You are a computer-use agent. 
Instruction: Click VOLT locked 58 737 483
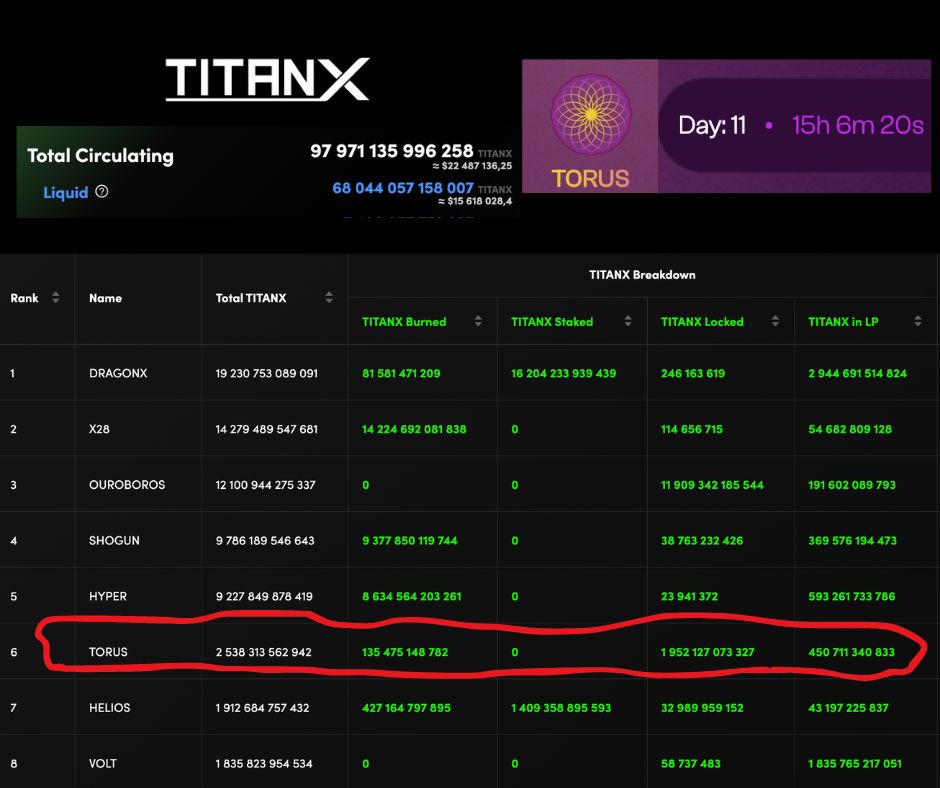(691, 763)
